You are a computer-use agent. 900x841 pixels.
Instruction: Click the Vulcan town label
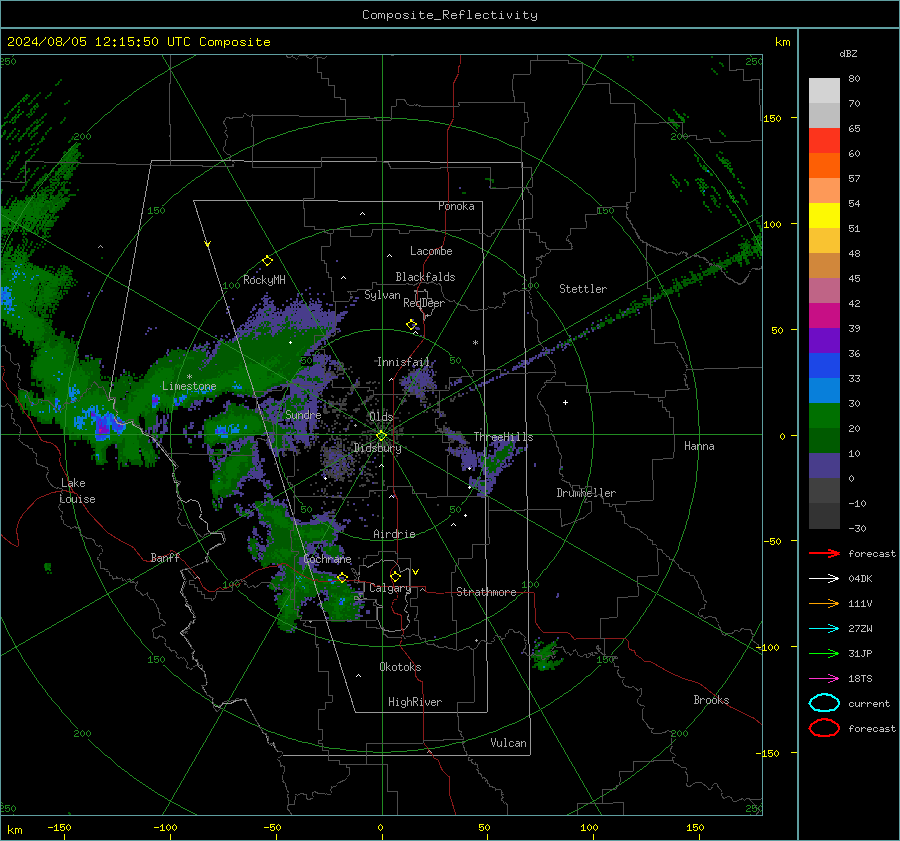[509, 743]
